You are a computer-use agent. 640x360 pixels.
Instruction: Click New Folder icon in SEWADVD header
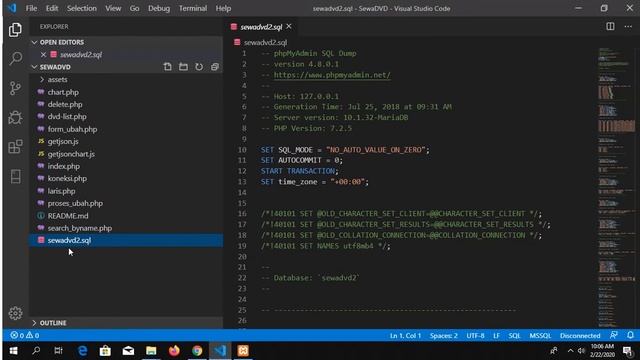click(x=183, y=67)
